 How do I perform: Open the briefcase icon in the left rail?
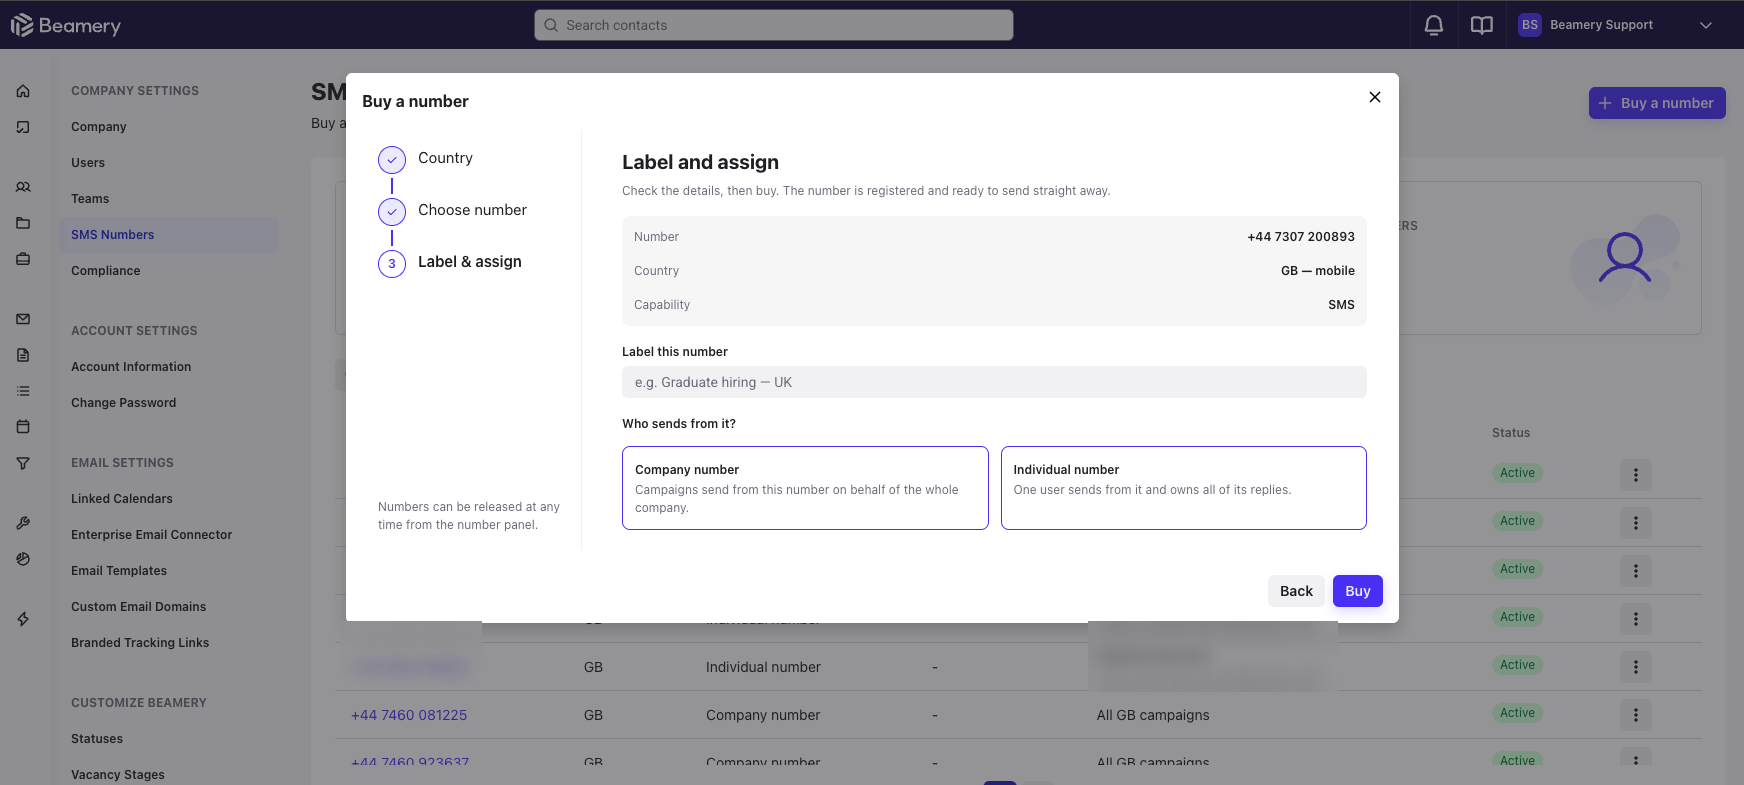[x=23, y=259]
